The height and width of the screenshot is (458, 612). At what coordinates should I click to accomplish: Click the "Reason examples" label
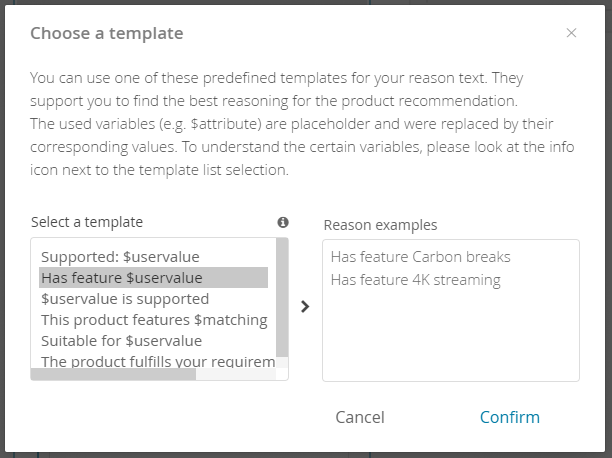click(x=380, y=225)
